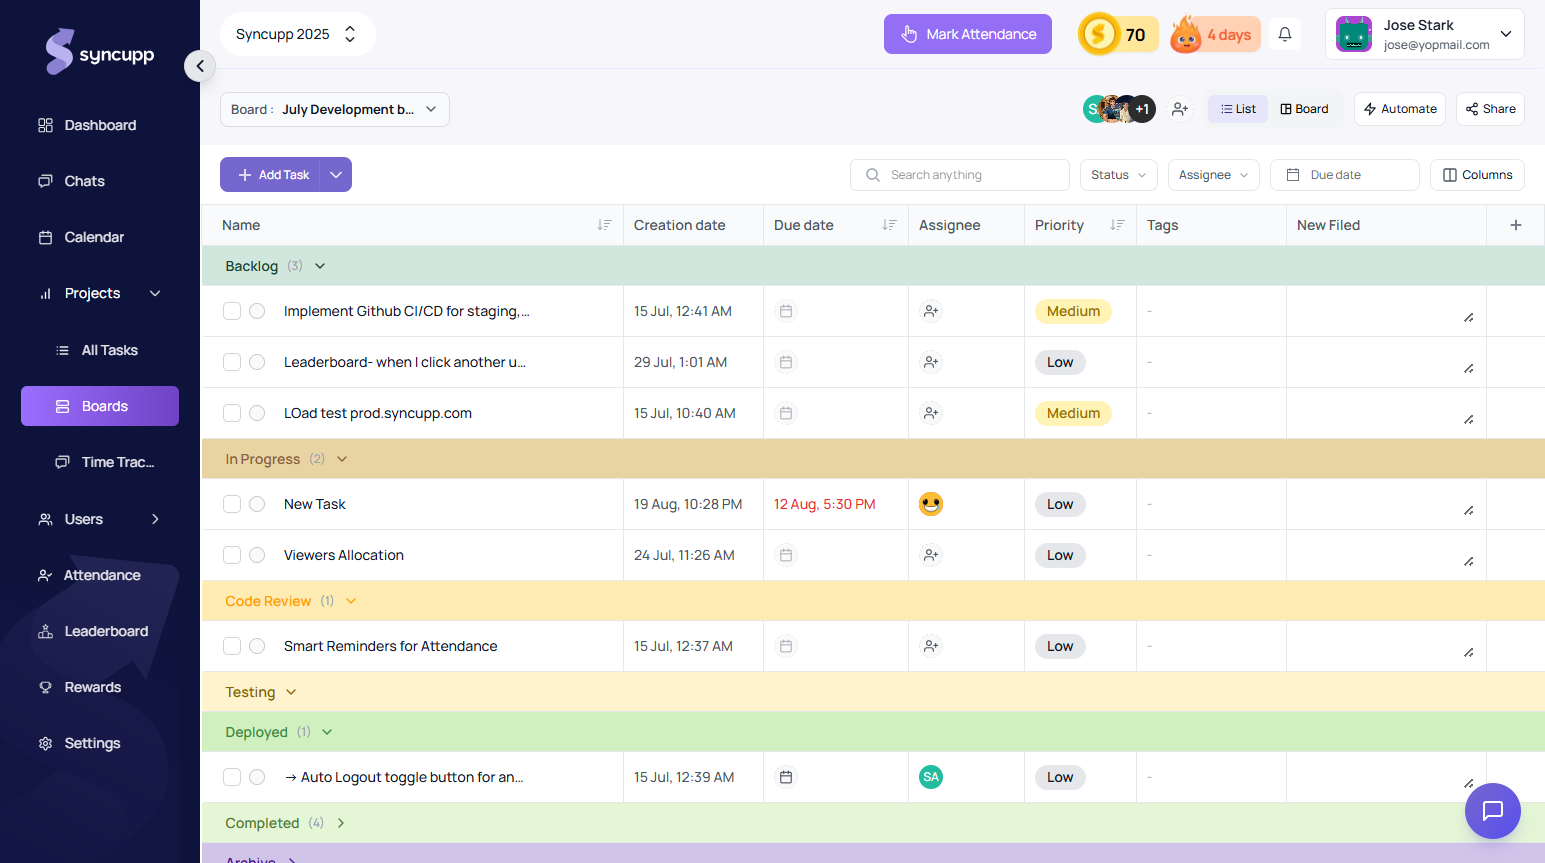The width and height of the screenshot is (1545, 863).
Task: Mark Leaderboard task complete with circle
Action: pos(257,362)
